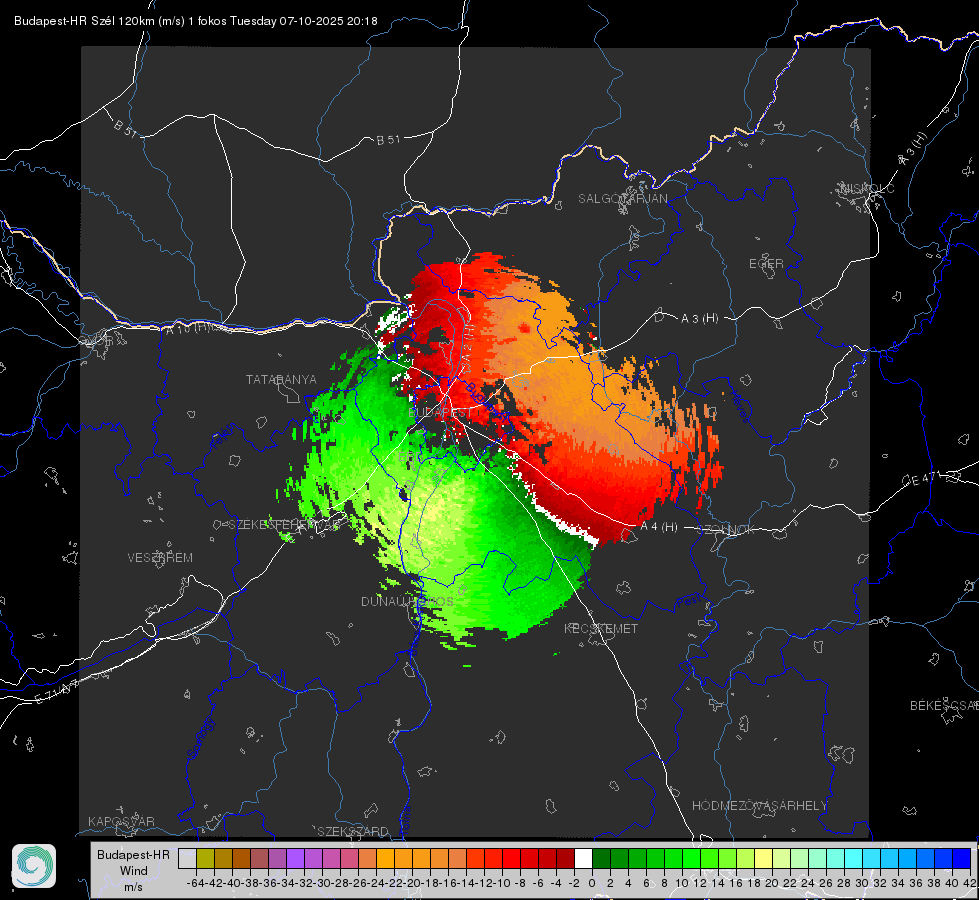The image size is (979, 900).
Task: Click the SZEKSZARD city label
Action: (x=353, y=831)
